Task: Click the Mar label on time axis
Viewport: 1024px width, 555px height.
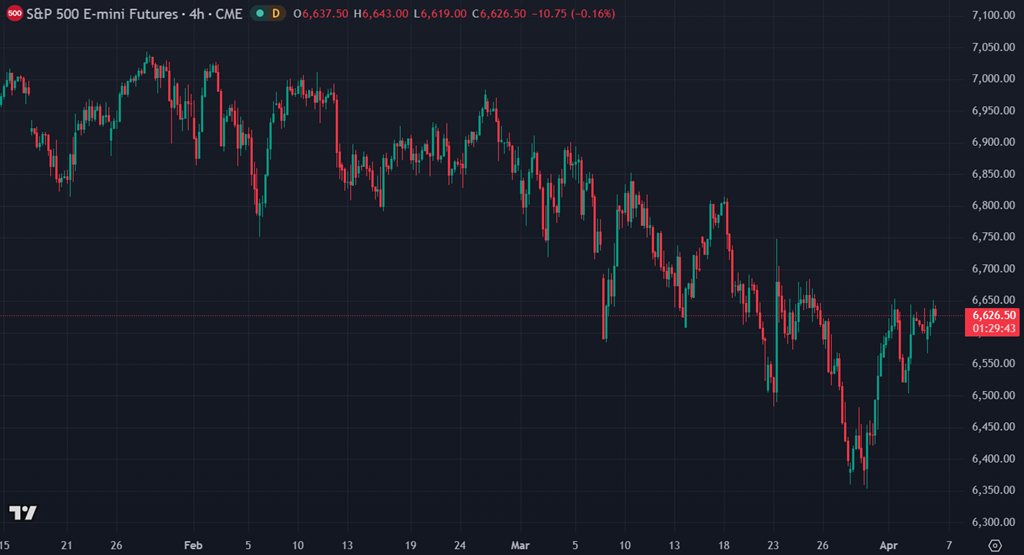Action: coord(520,545)
